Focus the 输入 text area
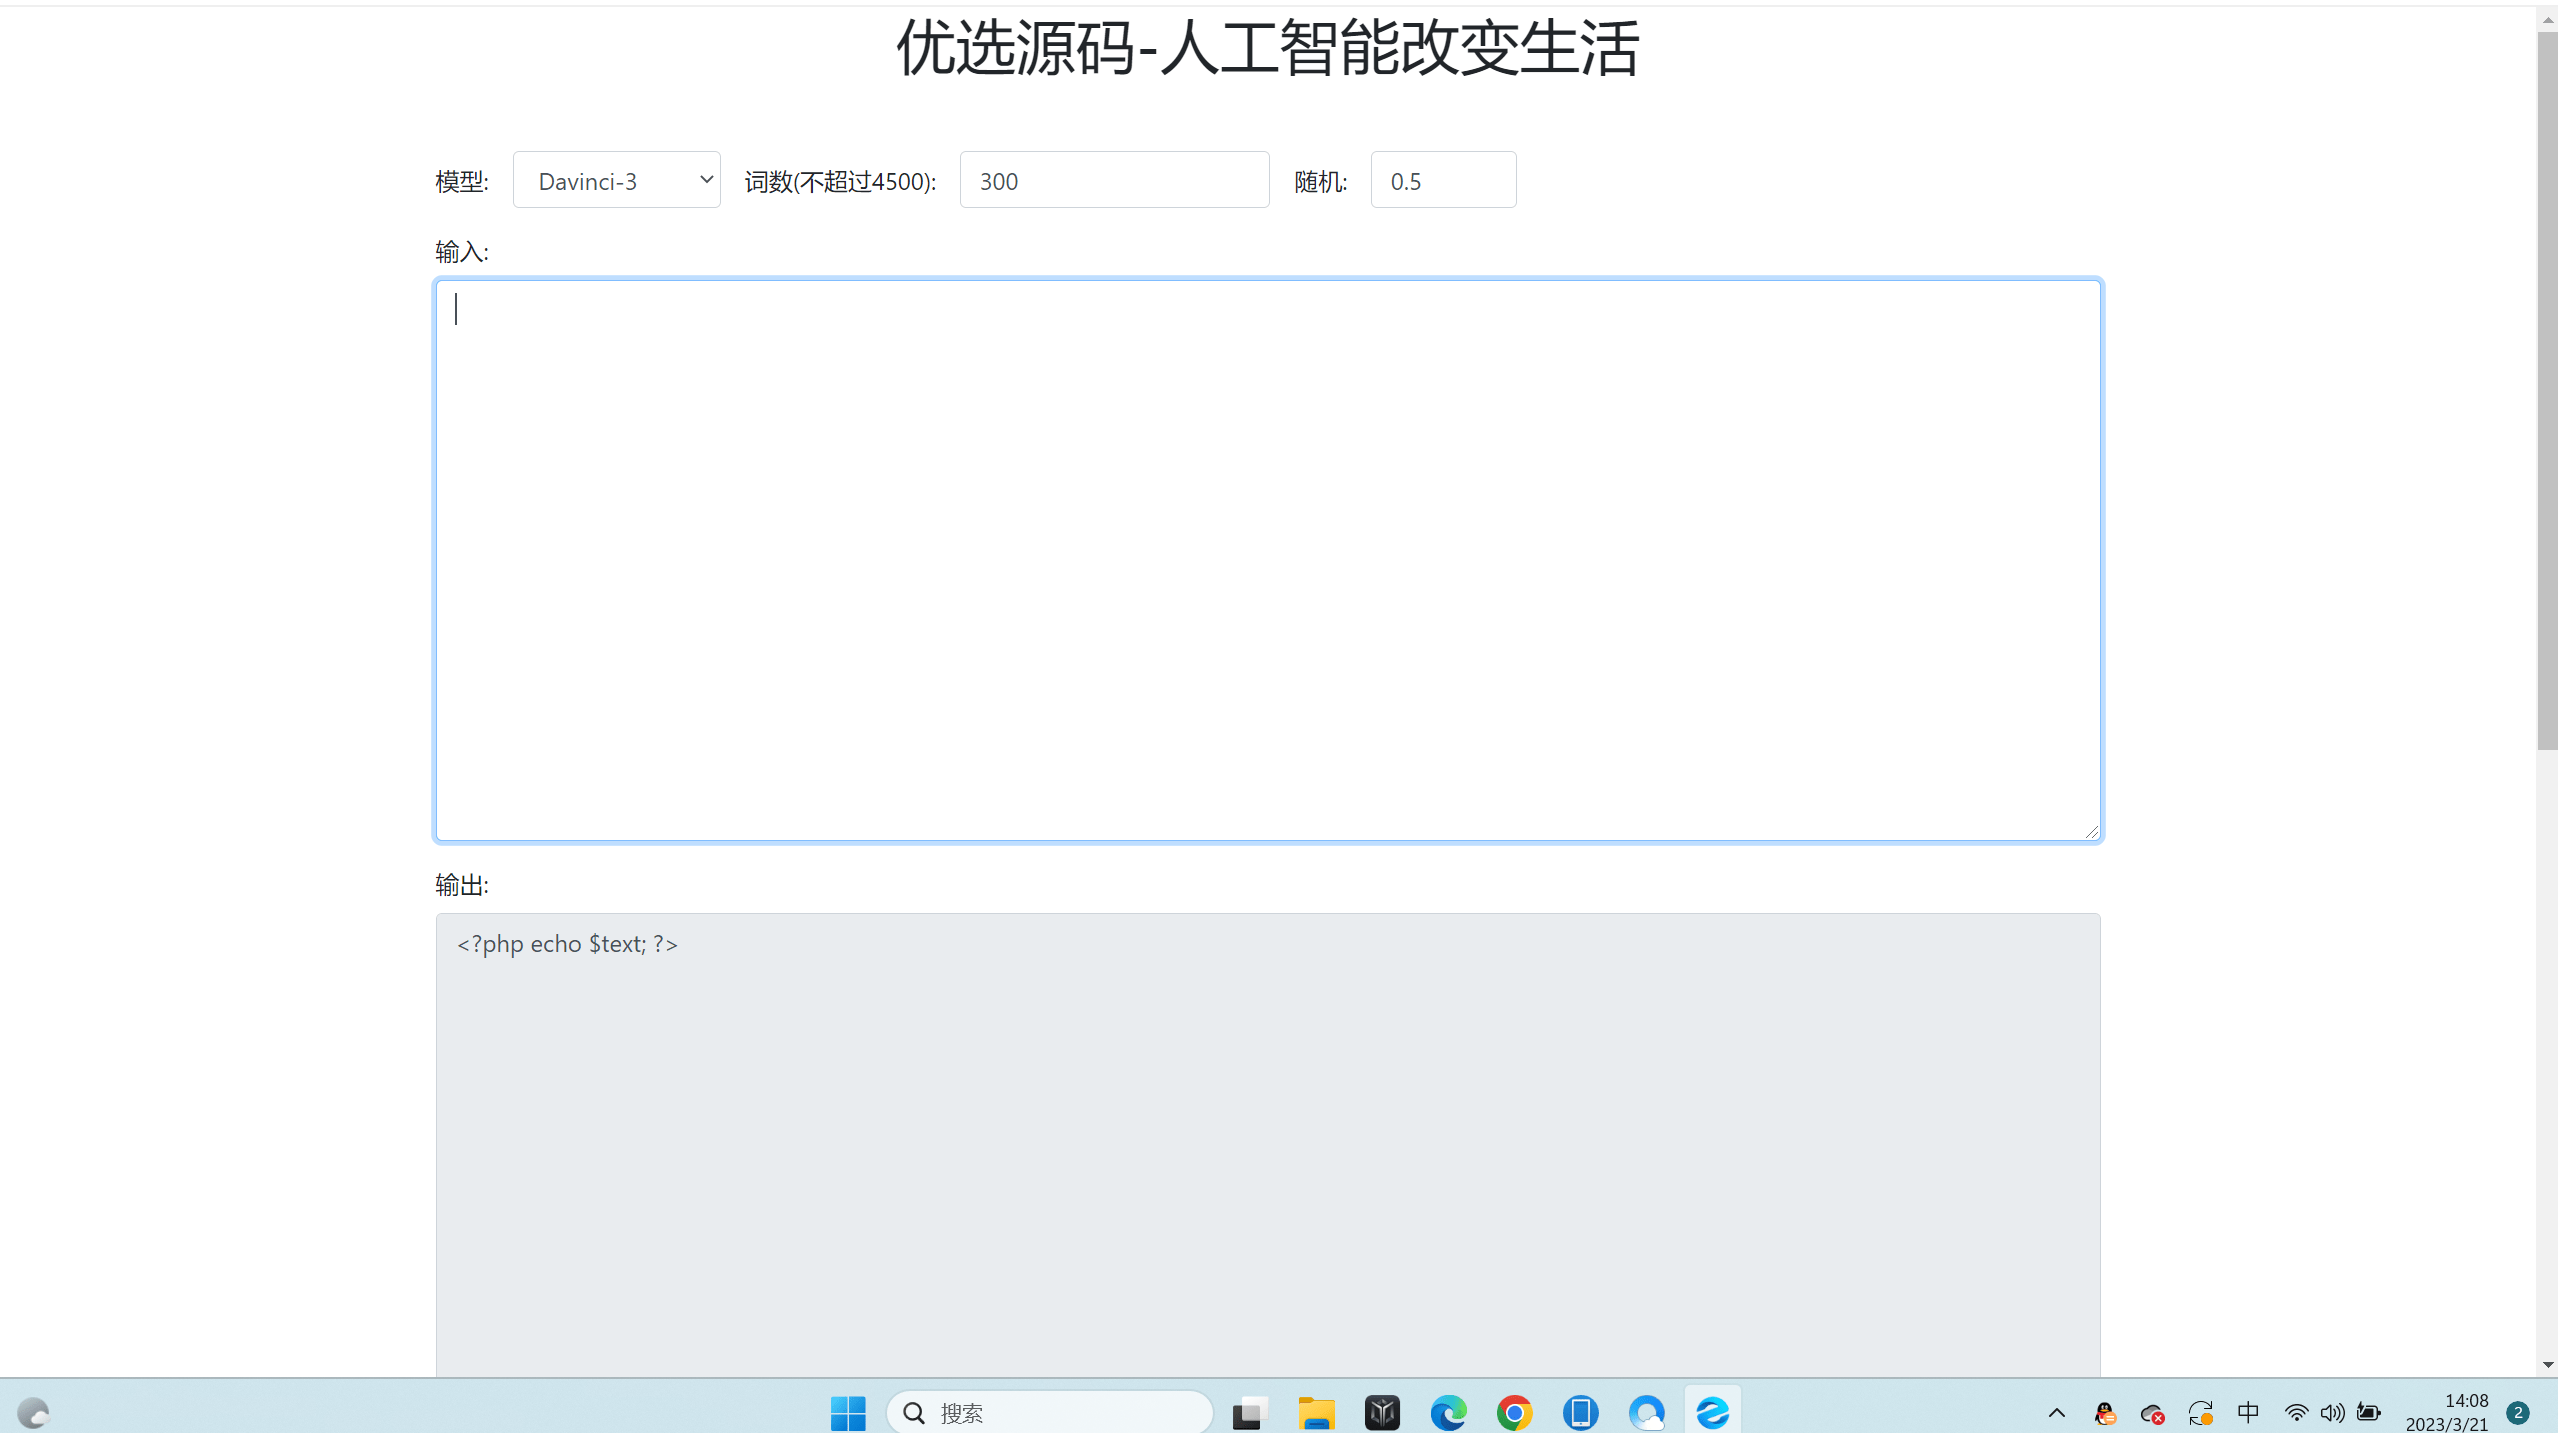 coord(1268,560)
